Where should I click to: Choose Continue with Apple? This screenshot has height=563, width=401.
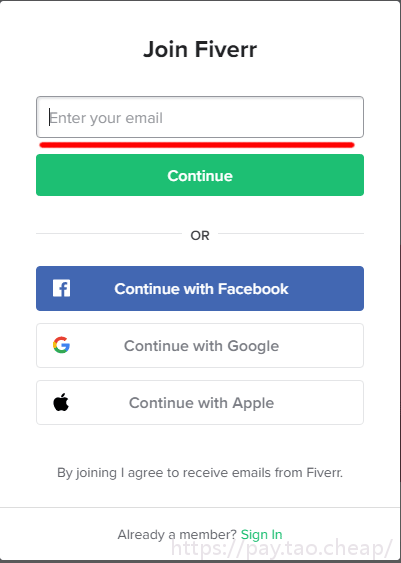pyautogui.click(x=200, y=403)
